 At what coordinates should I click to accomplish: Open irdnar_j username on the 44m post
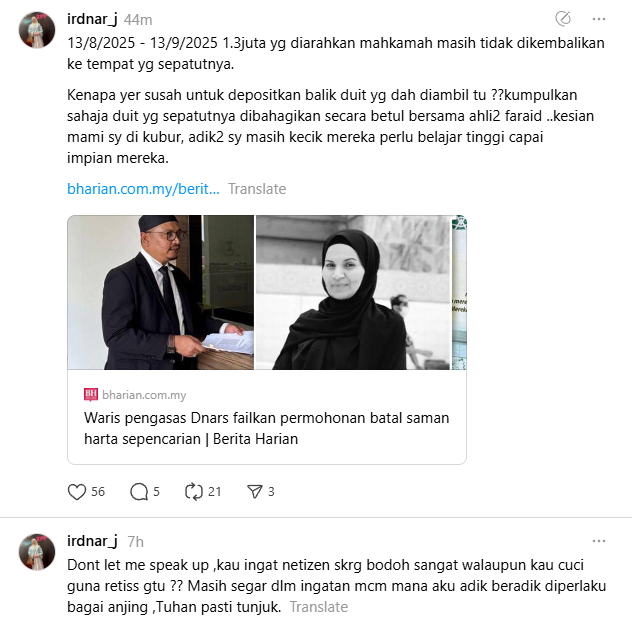pos(92,19)
